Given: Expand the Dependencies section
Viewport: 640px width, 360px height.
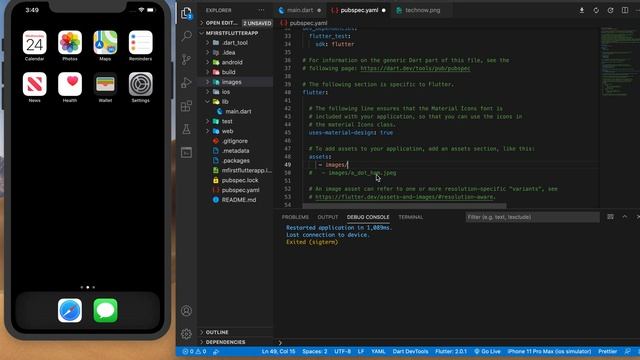Looking at the screenshot, I should [235, 342].
